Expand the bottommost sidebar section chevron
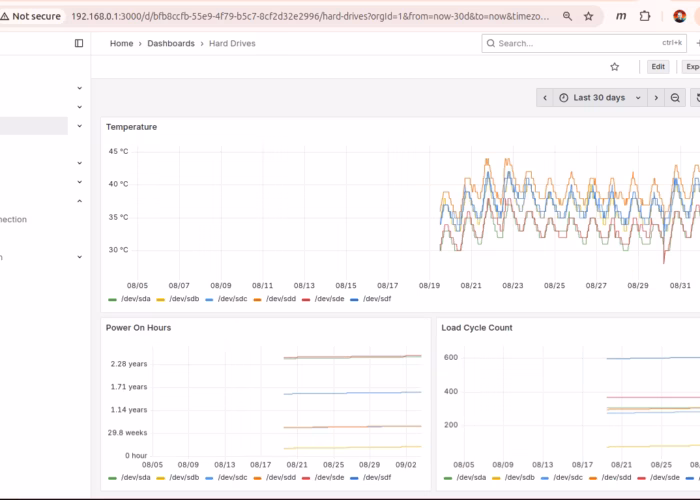This screenshot has height=500, width=700. pos(79,257)
